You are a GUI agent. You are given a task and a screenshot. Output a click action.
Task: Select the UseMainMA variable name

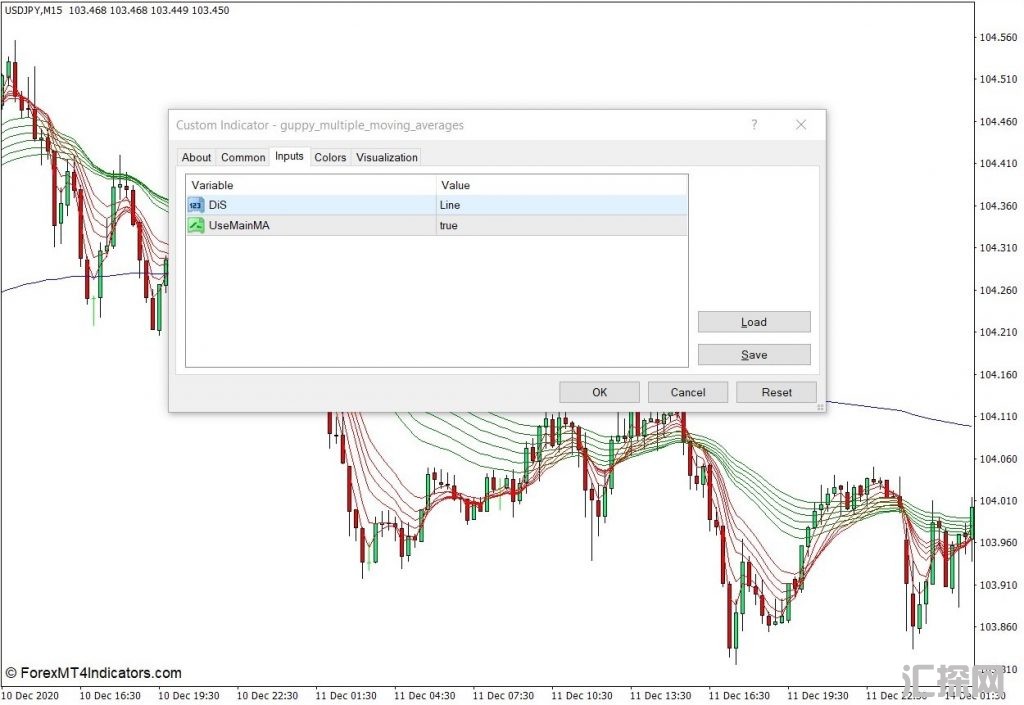(239, 225)
